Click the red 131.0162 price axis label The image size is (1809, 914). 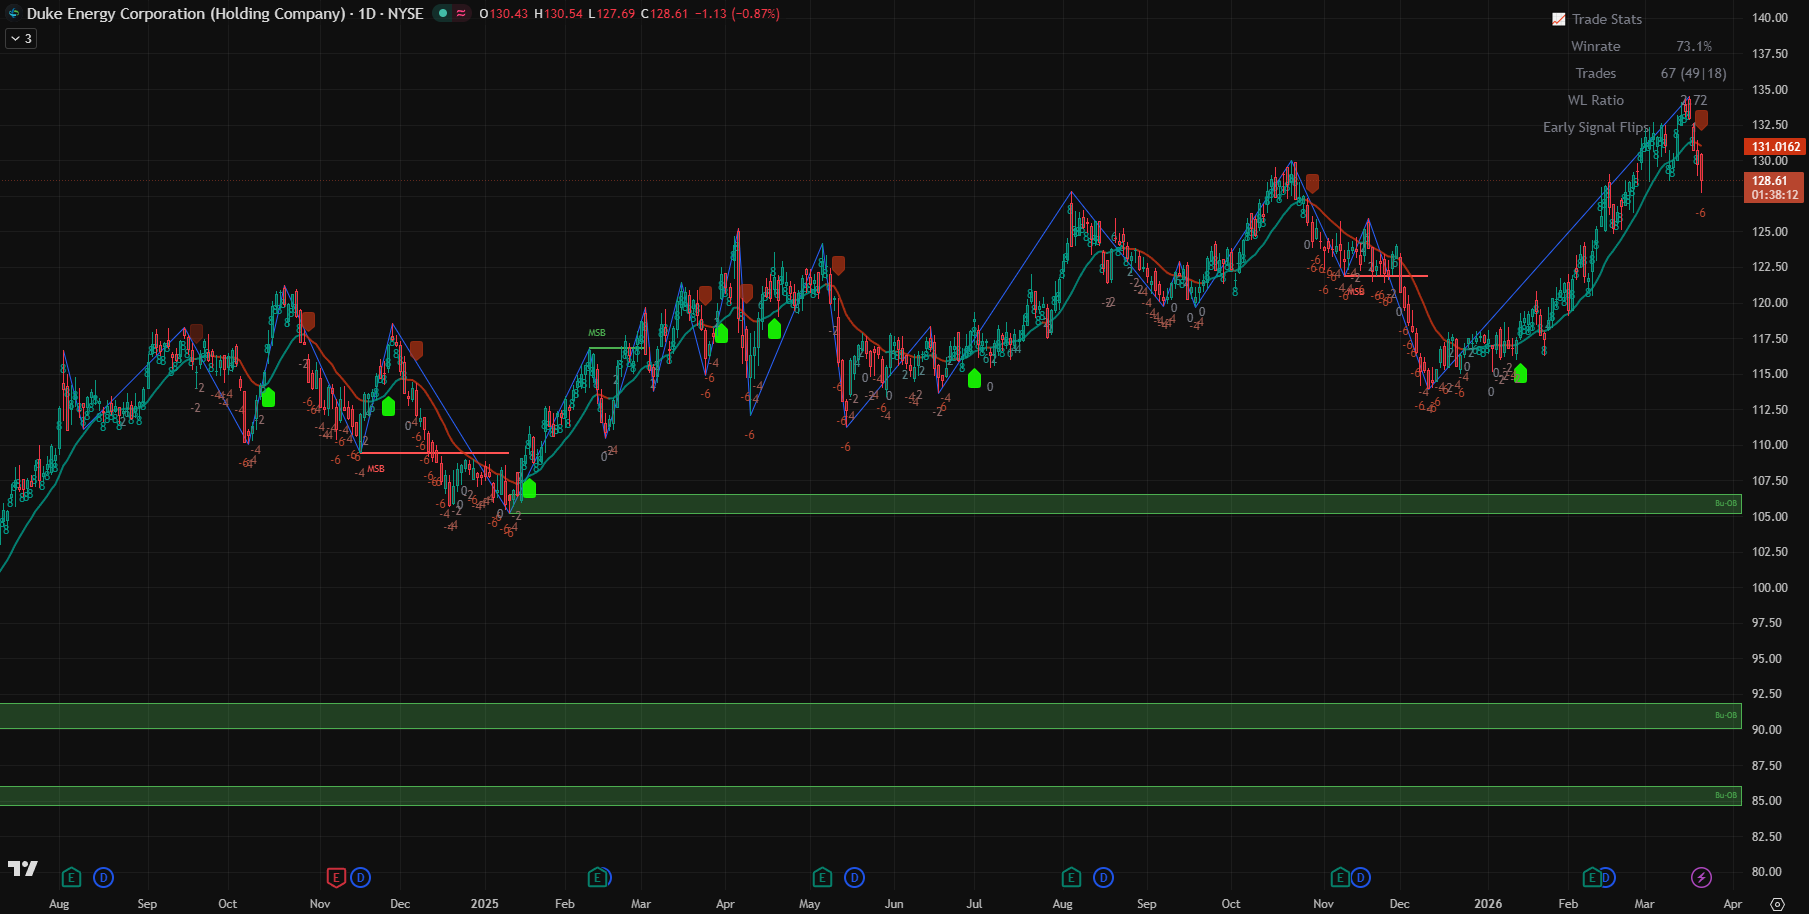[1775, 147]
